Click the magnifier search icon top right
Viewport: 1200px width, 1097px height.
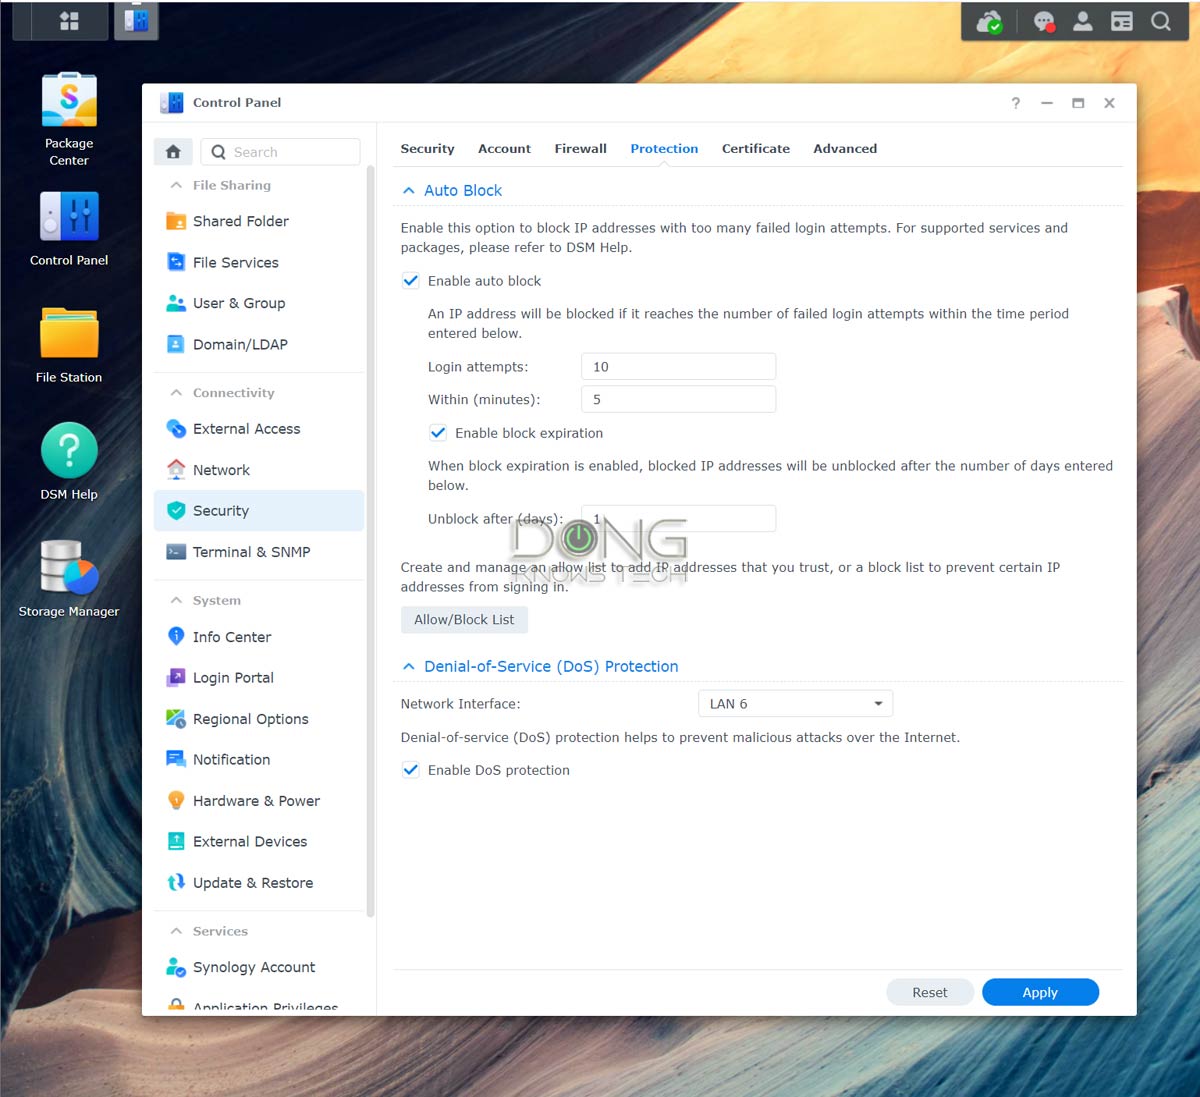1162,20
